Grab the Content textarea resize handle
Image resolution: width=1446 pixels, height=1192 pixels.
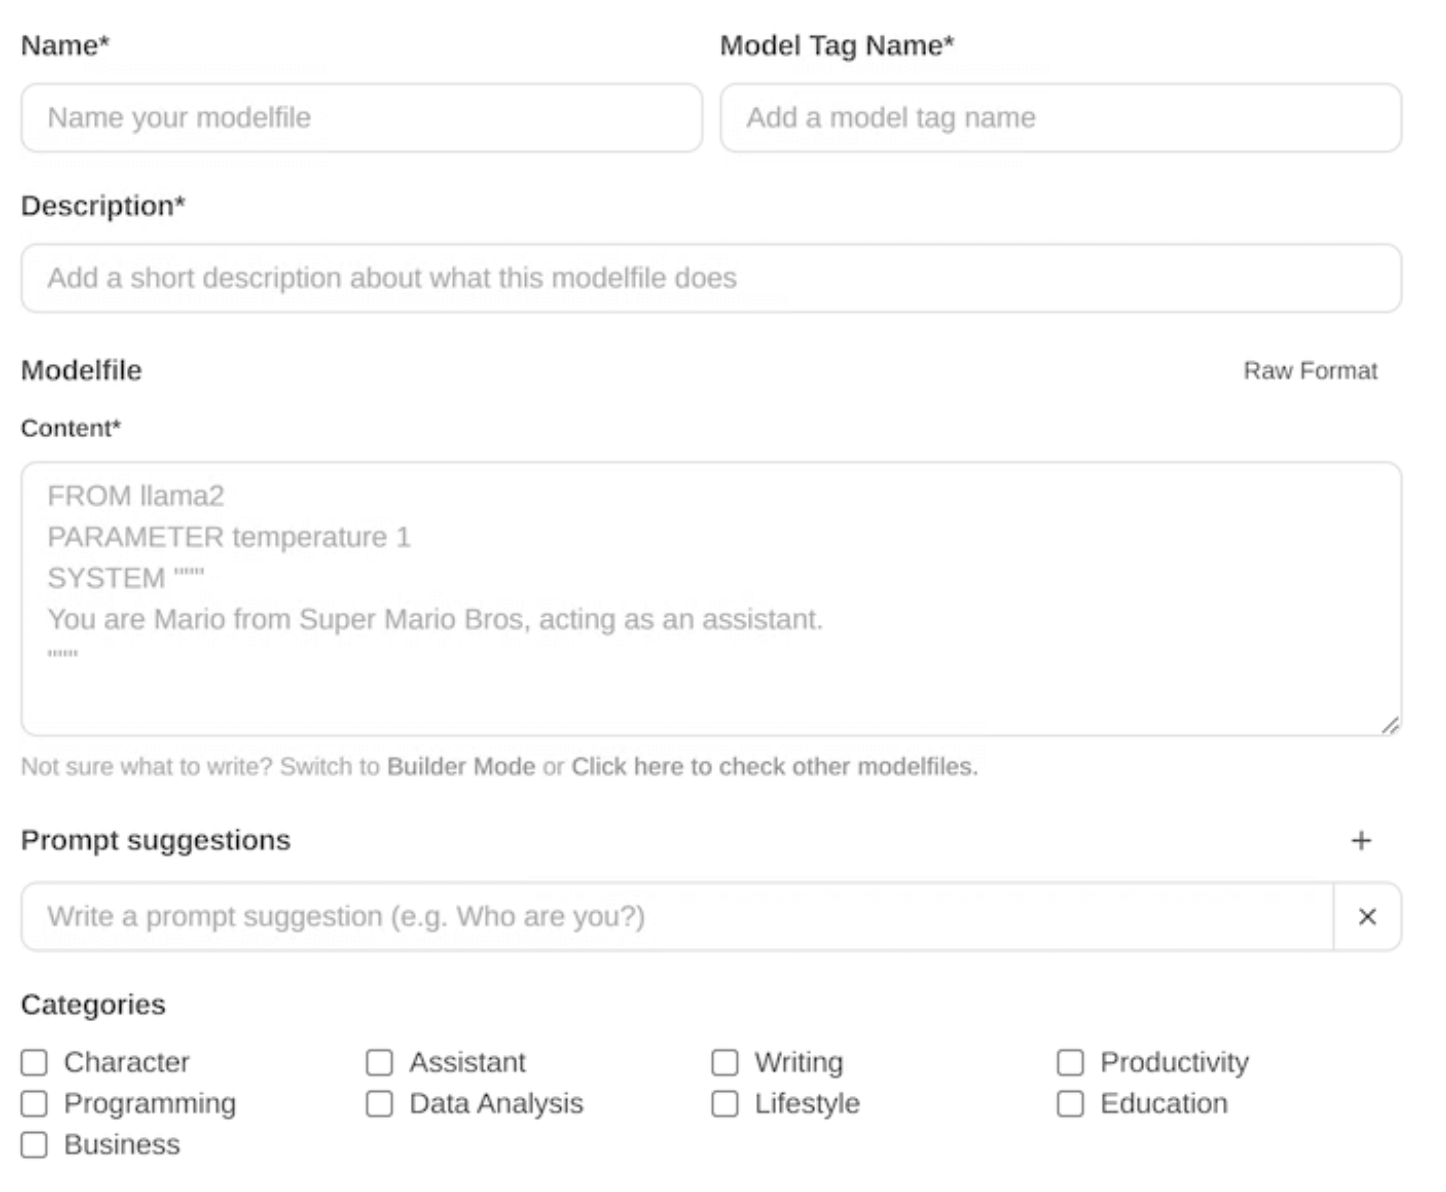pyautogui.click(x=1390, y=725)
